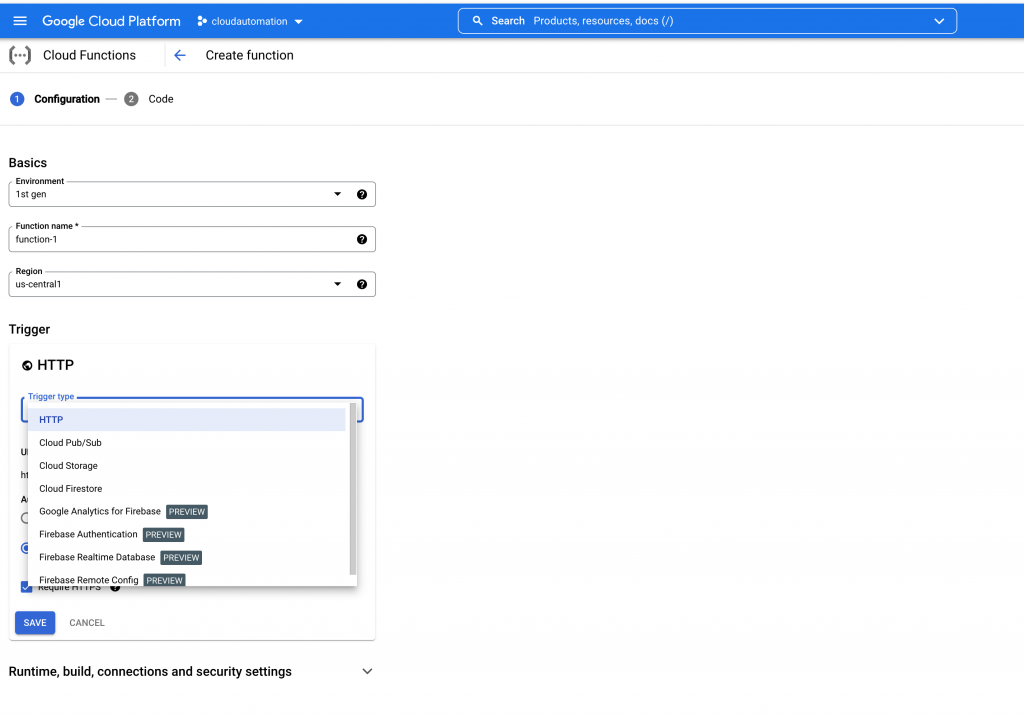Image resolution: width=1024 pixels, height=716 pixels.
Task: Click the step 2 circle badge
Action: pos(131,99)
